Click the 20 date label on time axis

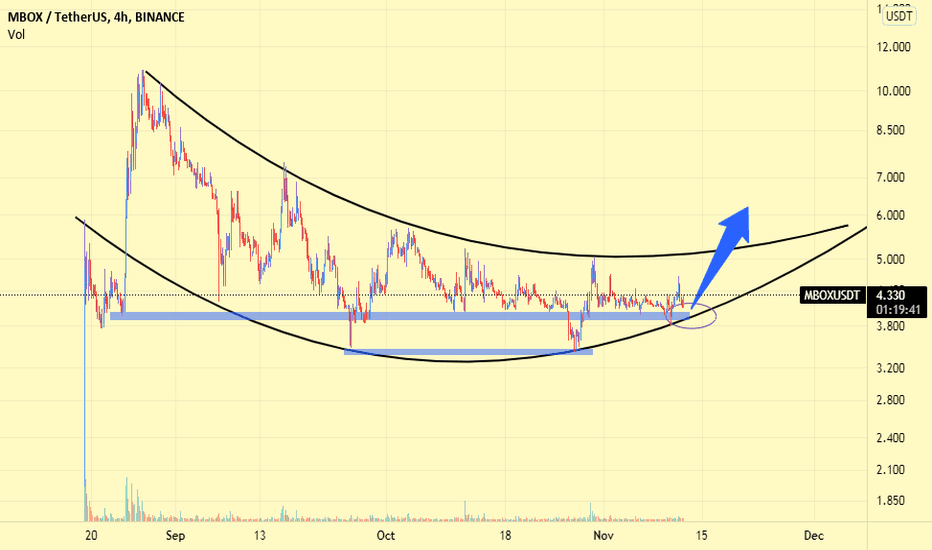(x=91, y=536)
